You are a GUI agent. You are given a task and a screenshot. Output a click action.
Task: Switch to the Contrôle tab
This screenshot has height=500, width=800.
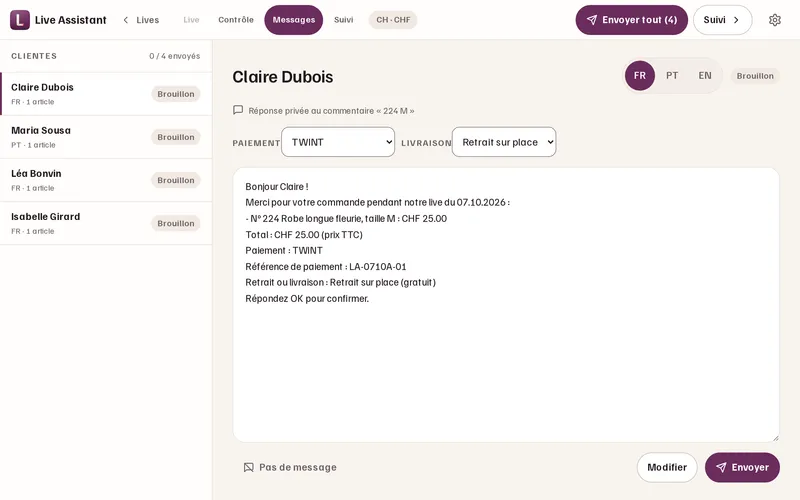pyautogui.click(x=236, y=20)
